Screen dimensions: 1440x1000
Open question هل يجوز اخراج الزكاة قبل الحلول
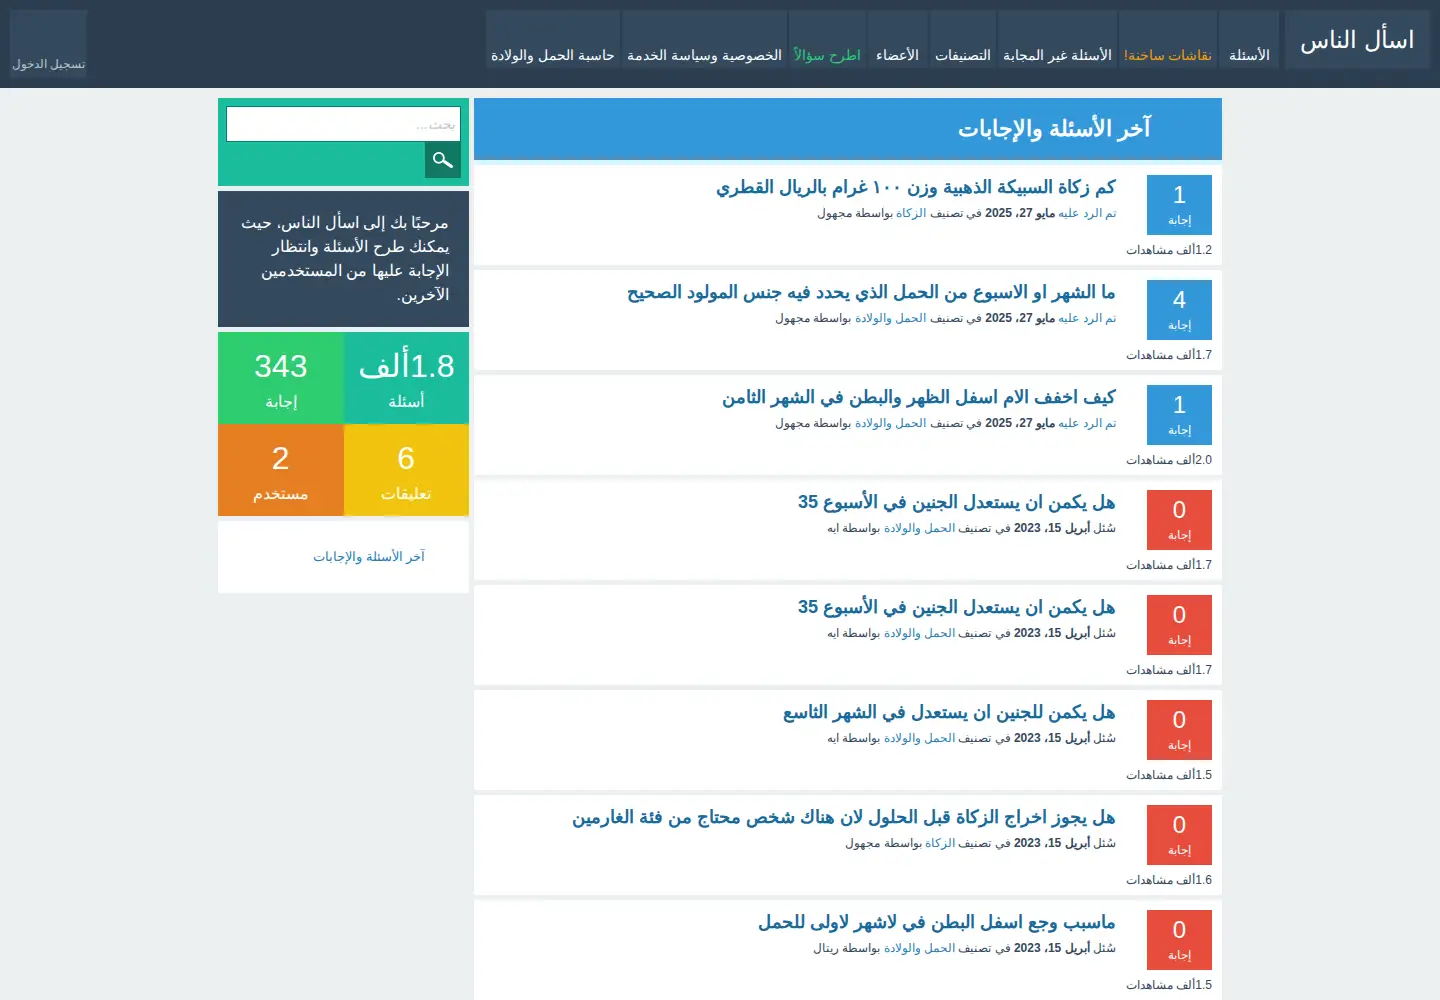pos(844,818)
